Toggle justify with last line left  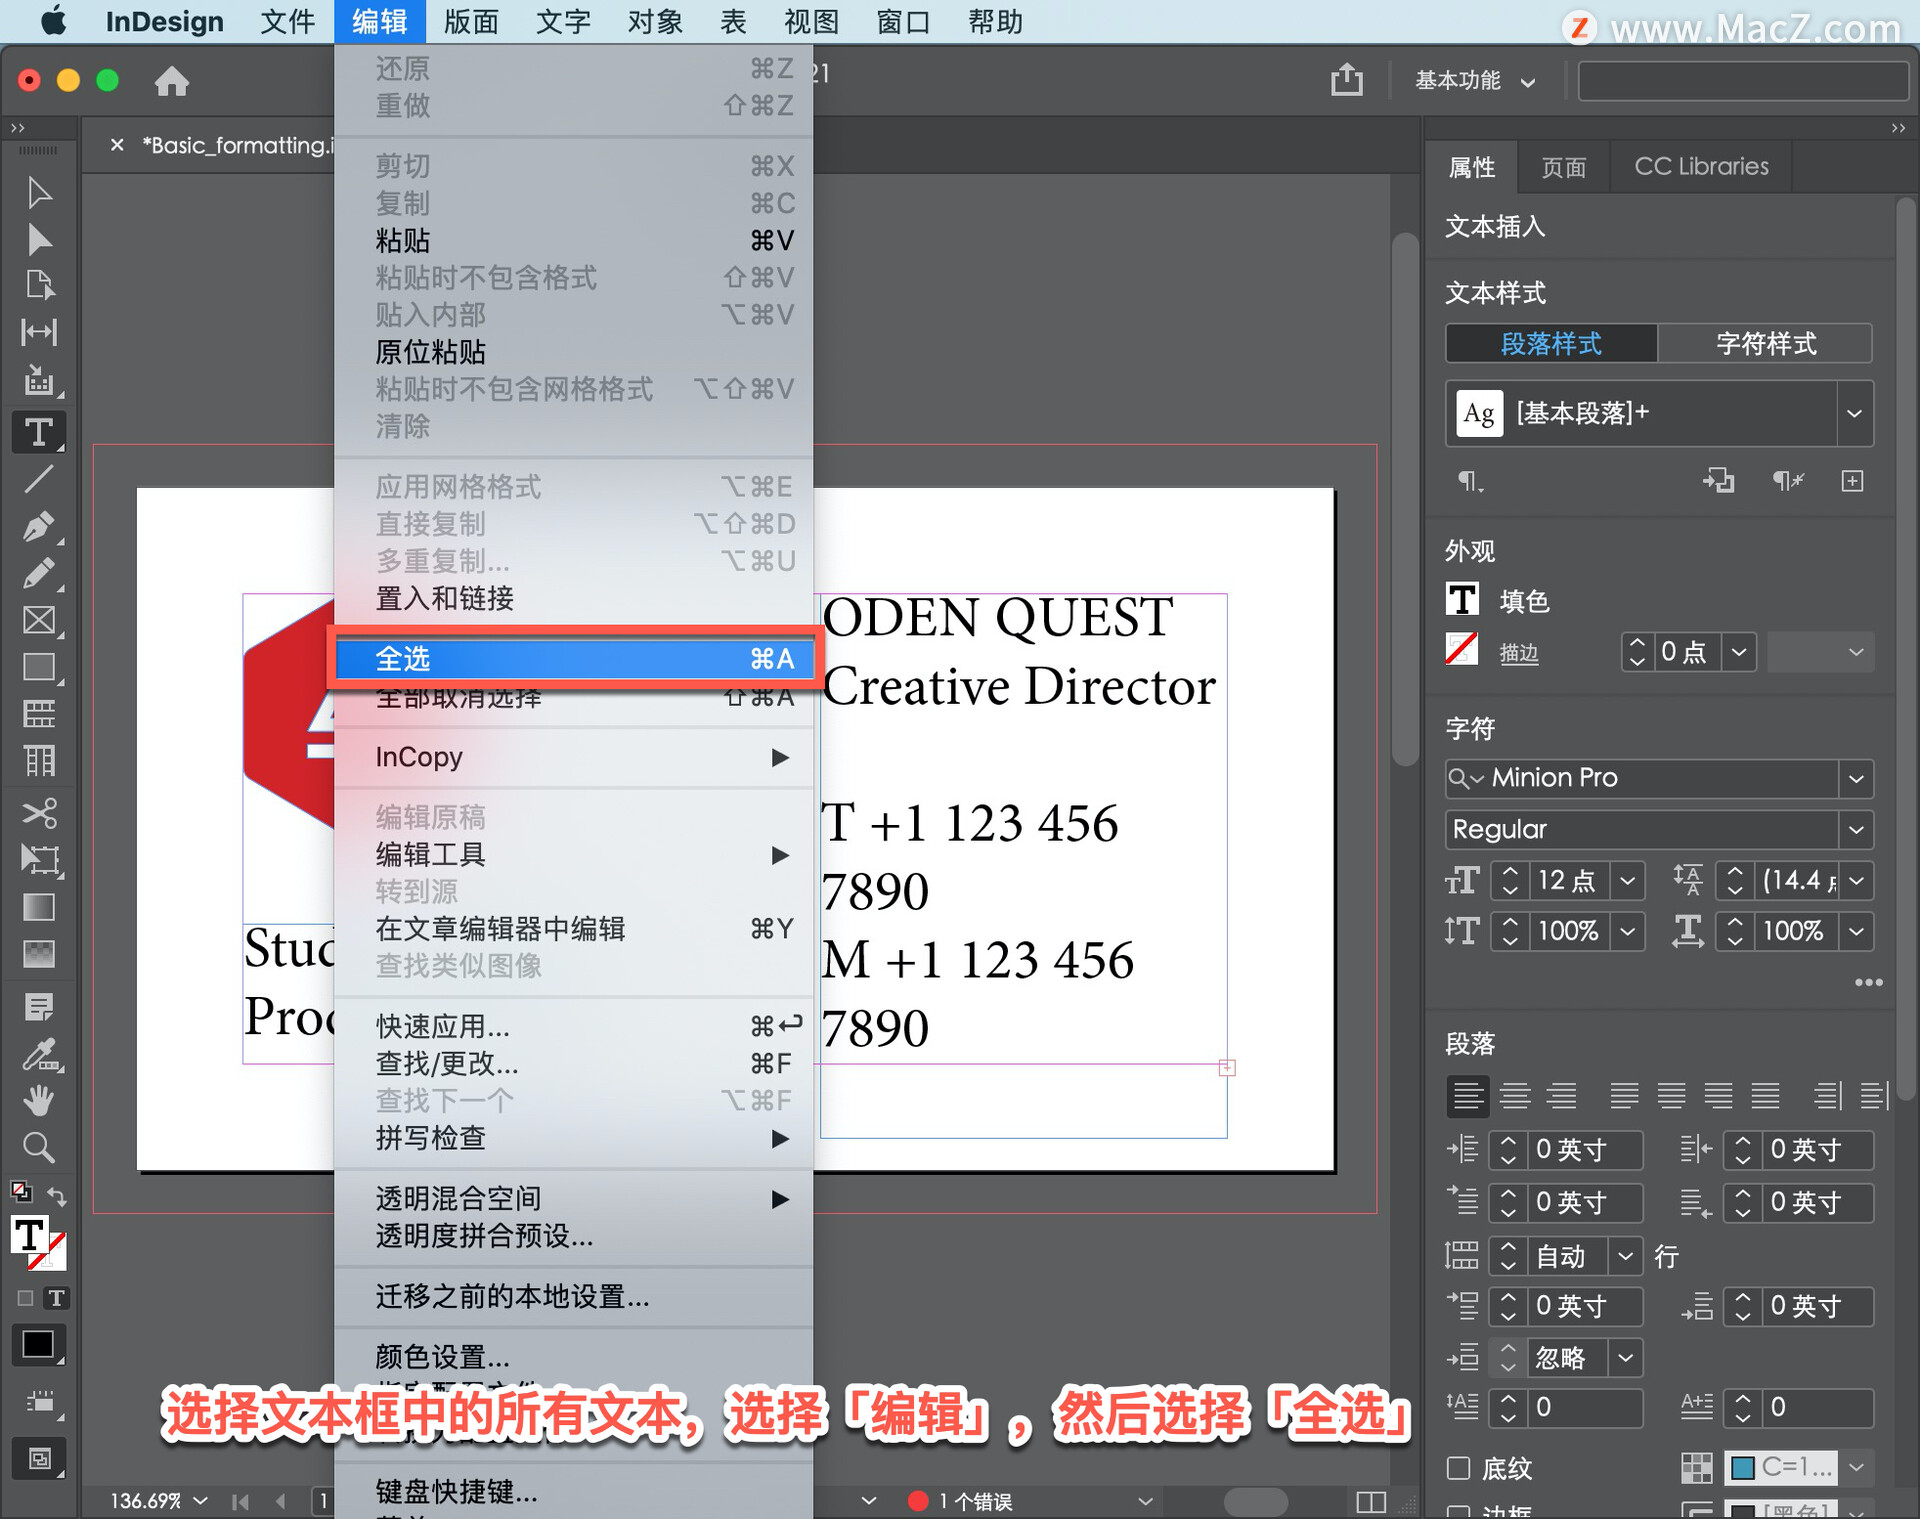point(1624,1096)
